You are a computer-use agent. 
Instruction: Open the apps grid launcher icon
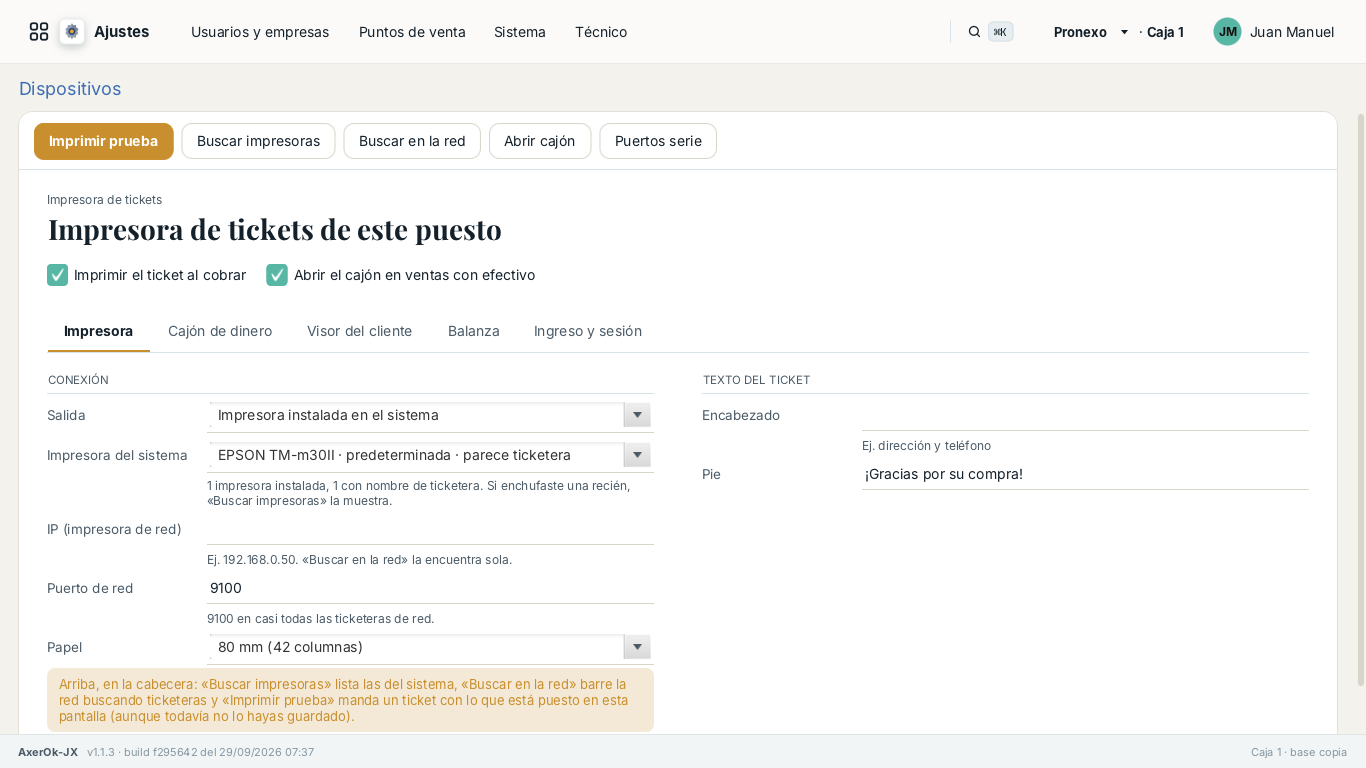[39, 32]
